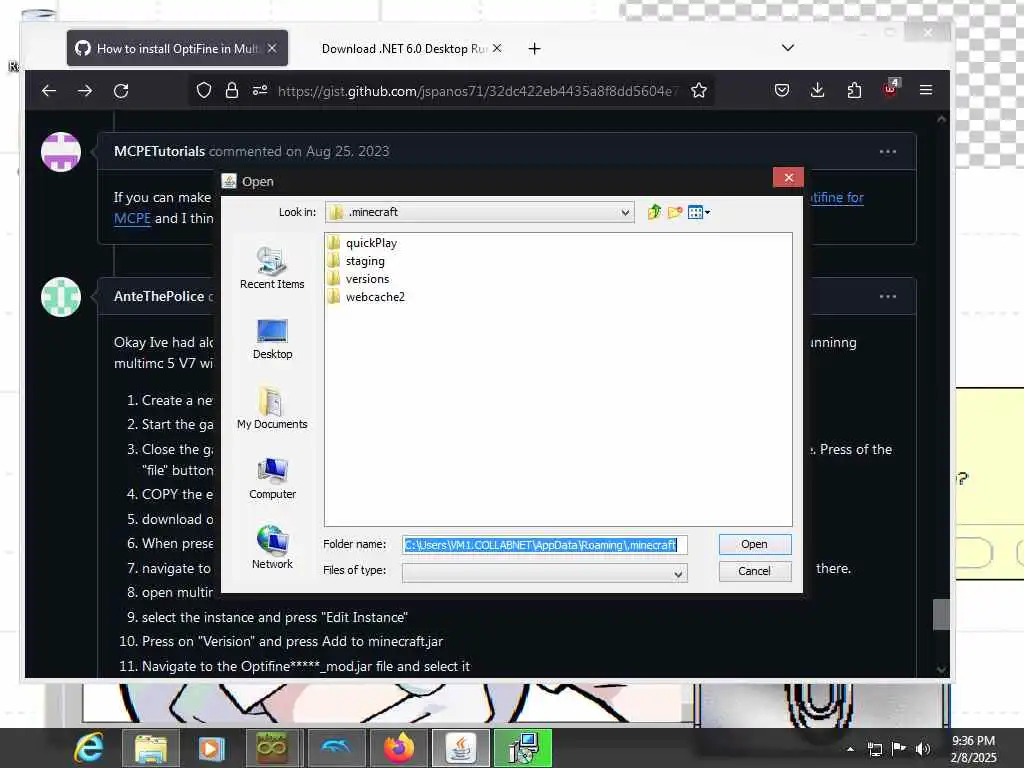Bookmark this page with star icon
Viewport: 1024px width, 768px height.
pyautogui.click(x=699, y=91)
